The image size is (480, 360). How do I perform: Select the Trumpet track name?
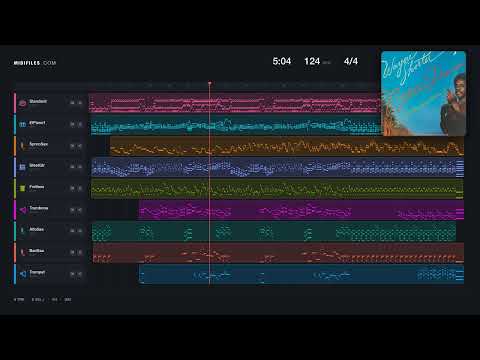[x=37, y=272]
